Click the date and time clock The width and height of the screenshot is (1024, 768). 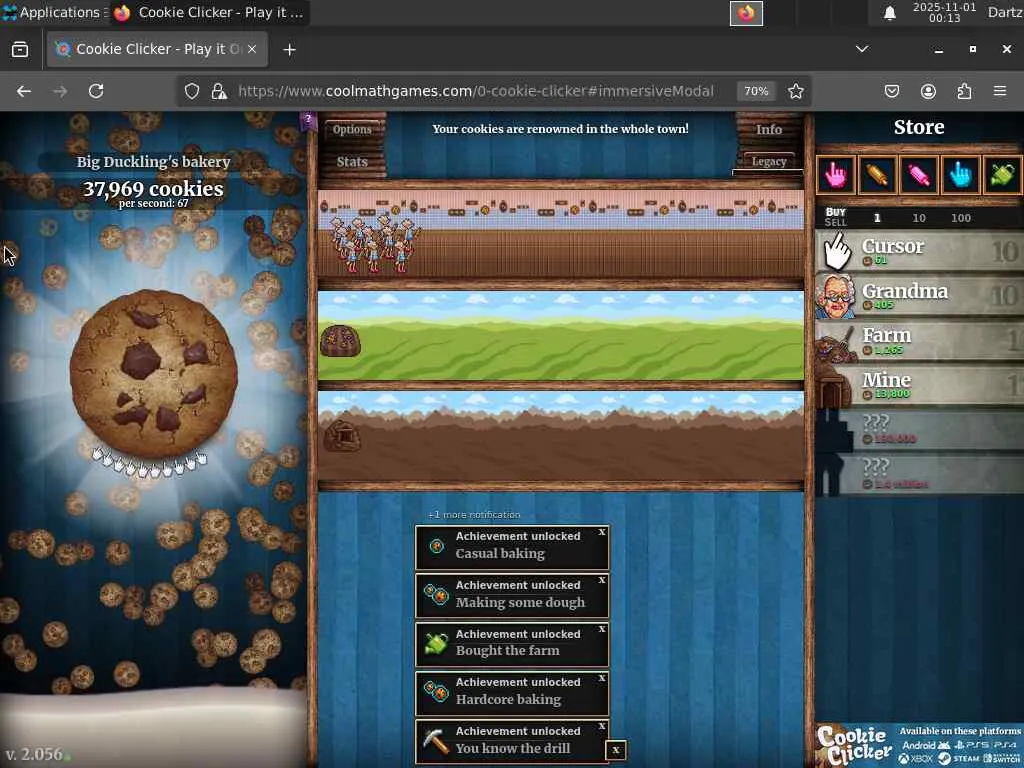[x=944, y=12]
